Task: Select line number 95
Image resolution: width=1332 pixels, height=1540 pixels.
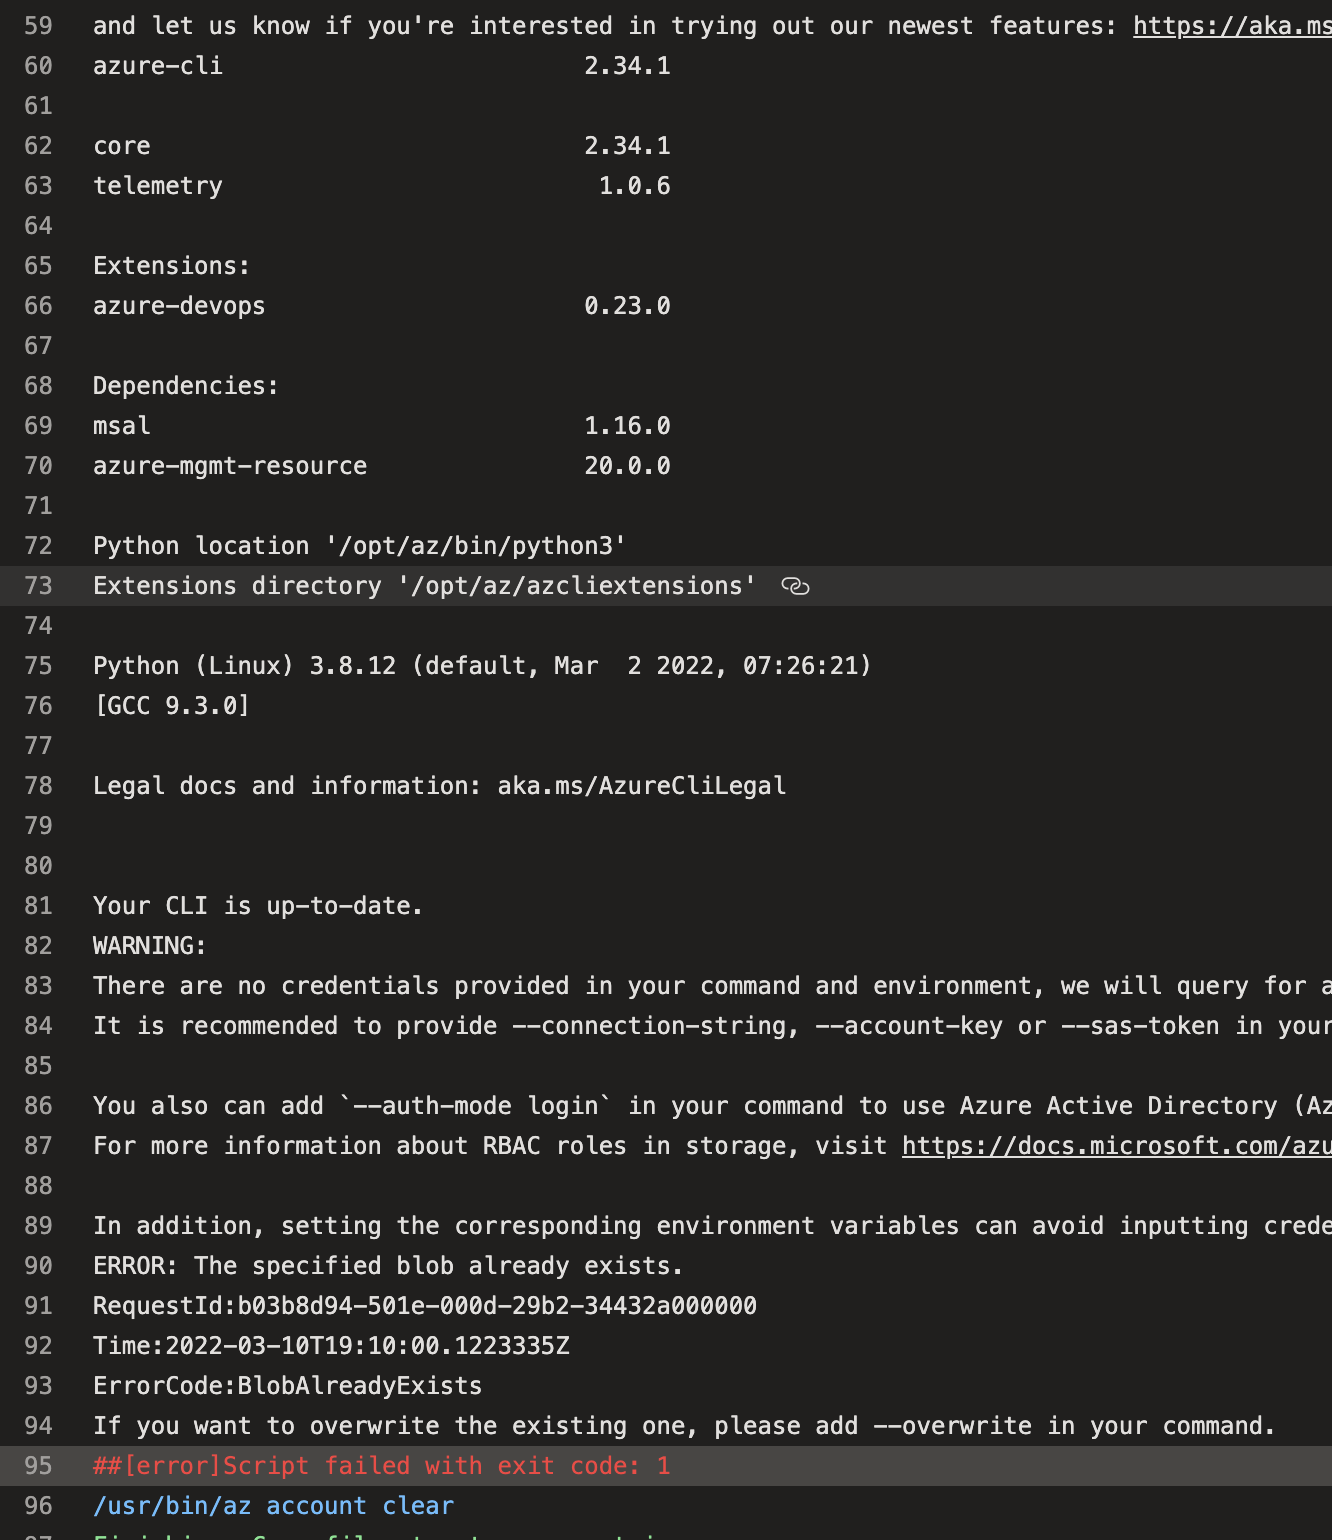Action: click(38, 1466)
